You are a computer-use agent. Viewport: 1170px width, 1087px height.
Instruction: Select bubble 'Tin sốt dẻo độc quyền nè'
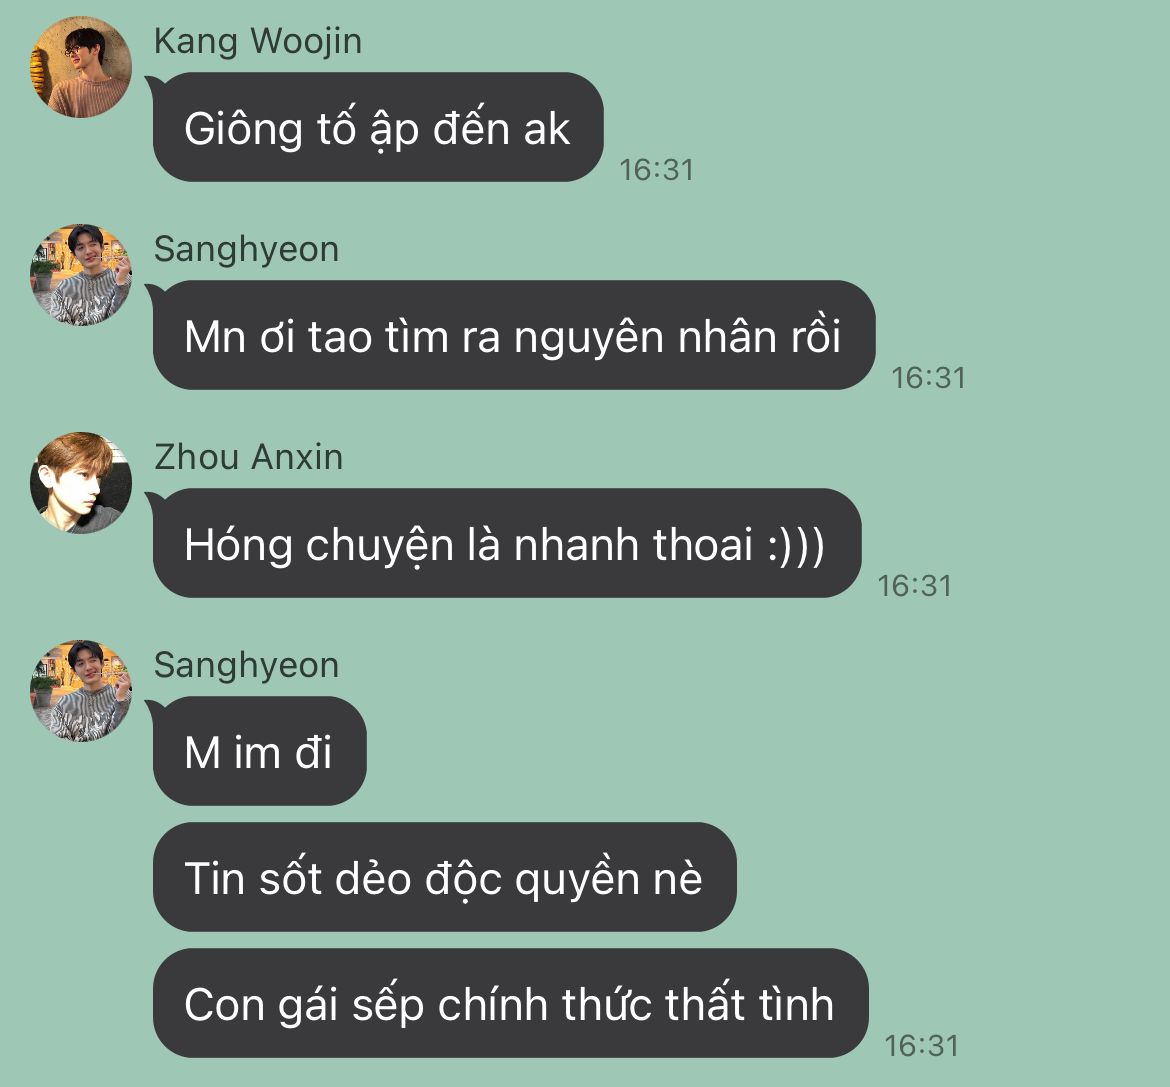point(445,877)
